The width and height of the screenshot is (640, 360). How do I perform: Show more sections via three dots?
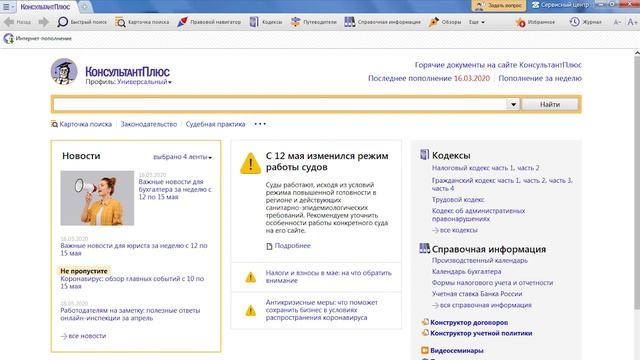260,124
